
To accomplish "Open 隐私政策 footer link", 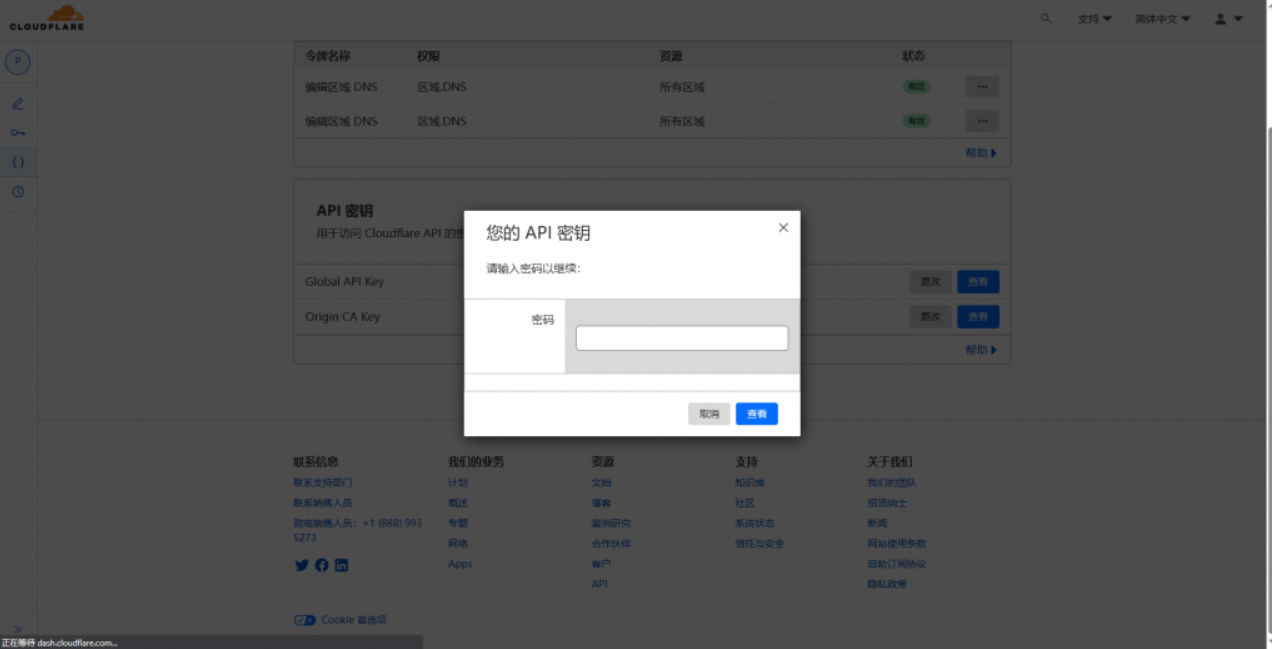I will tap(887, 584).
